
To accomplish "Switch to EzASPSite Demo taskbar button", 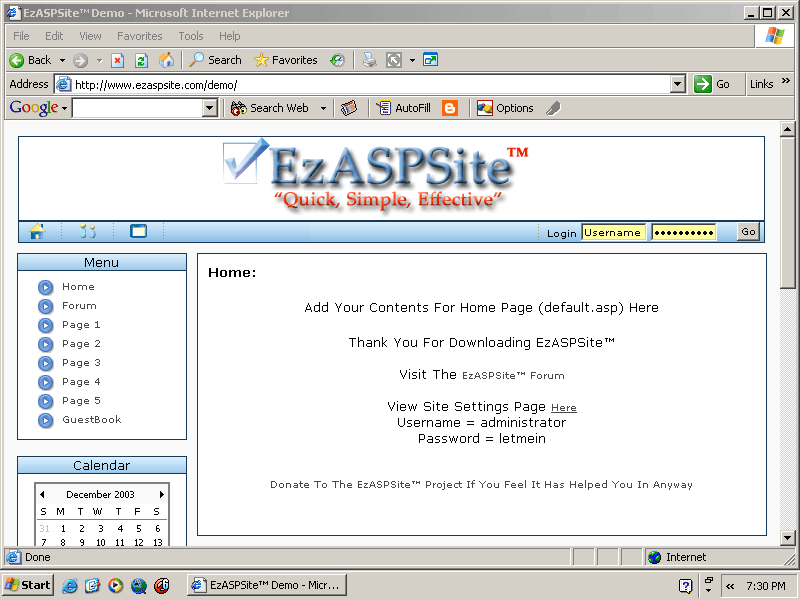I will click(267, 585).
